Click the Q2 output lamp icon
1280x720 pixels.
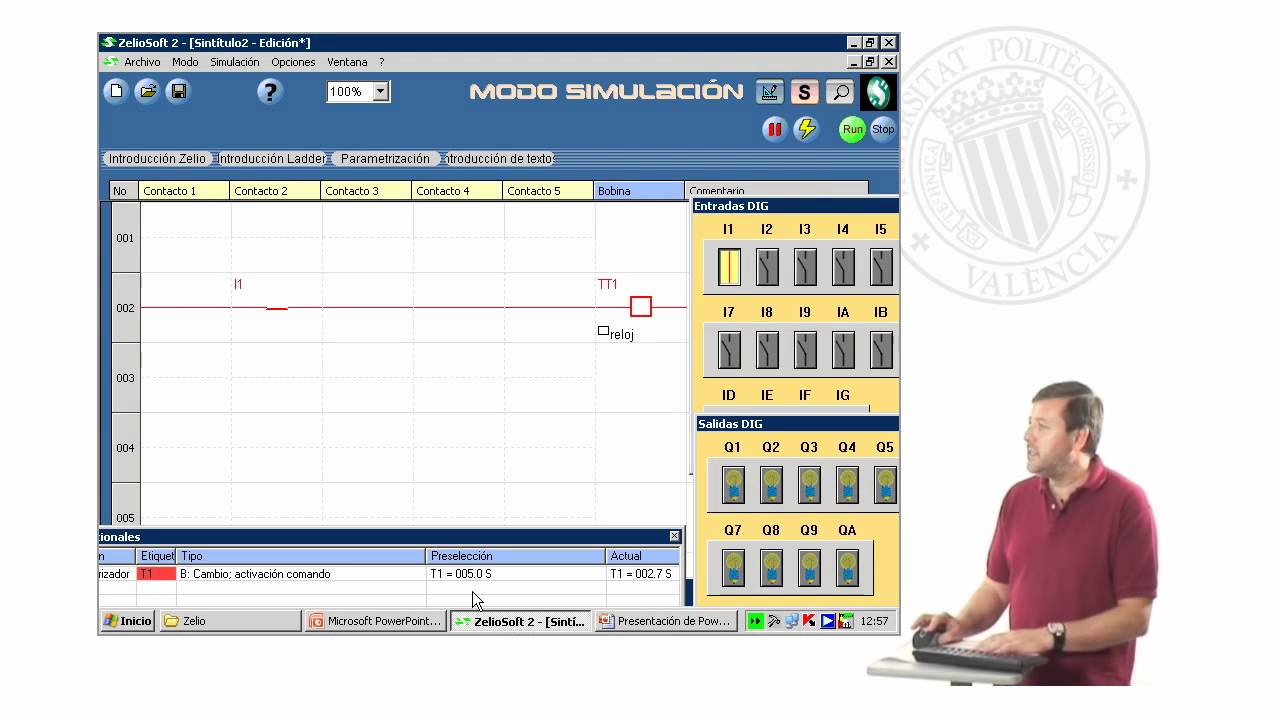tap(771, 485)
